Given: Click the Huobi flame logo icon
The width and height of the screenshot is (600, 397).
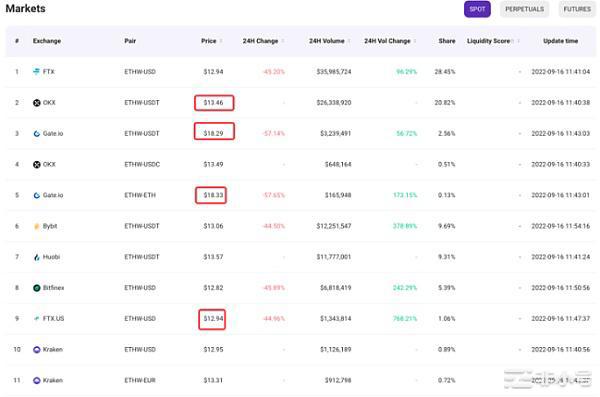Looking at the screenshot, I should pos(37,257).
